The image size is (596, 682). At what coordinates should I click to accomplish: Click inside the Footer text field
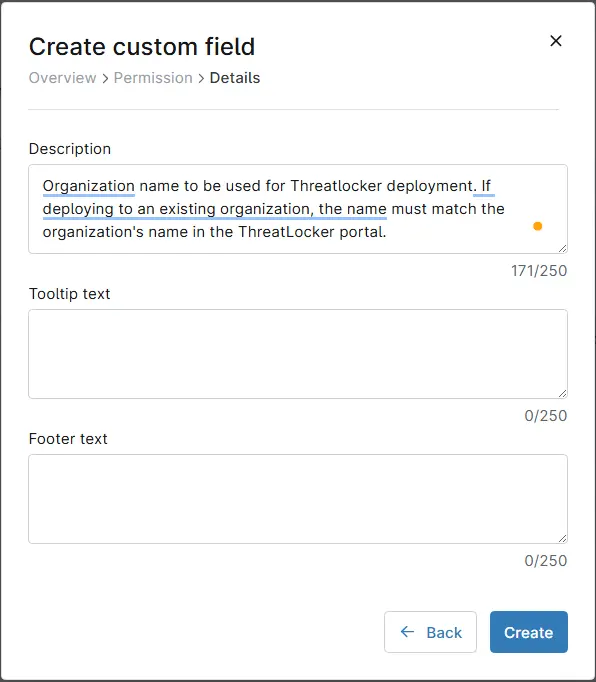click(298, 499)
